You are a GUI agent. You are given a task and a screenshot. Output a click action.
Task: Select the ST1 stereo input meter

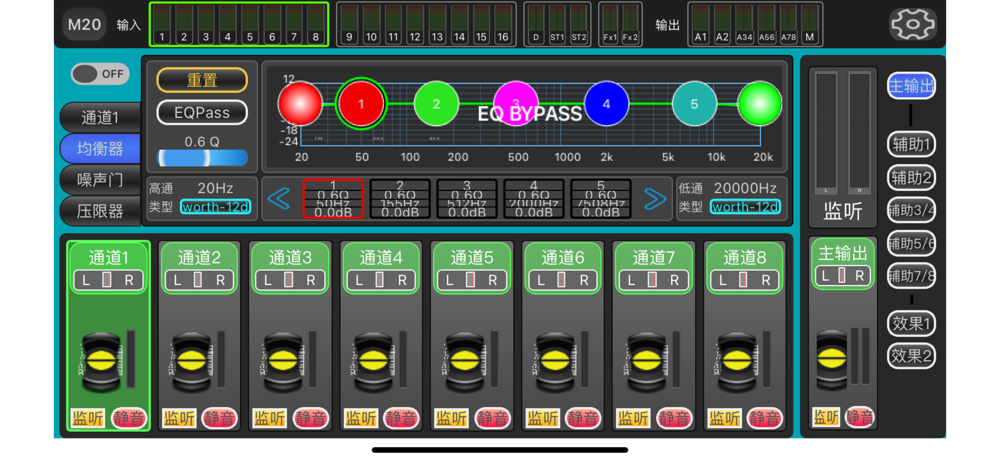coord(557,24)
